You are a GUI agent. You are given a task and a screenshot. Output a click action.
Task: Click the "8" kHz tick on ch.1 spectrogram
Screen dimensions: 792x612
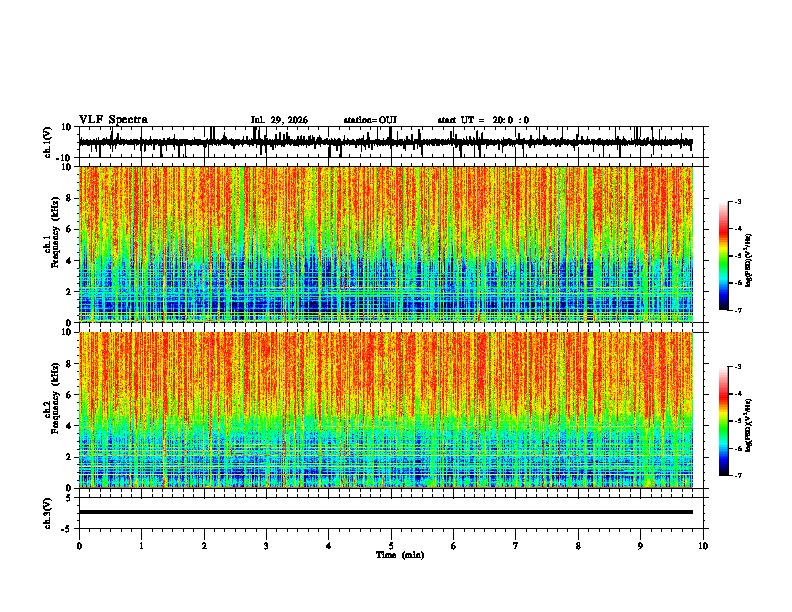coord(69,198)
